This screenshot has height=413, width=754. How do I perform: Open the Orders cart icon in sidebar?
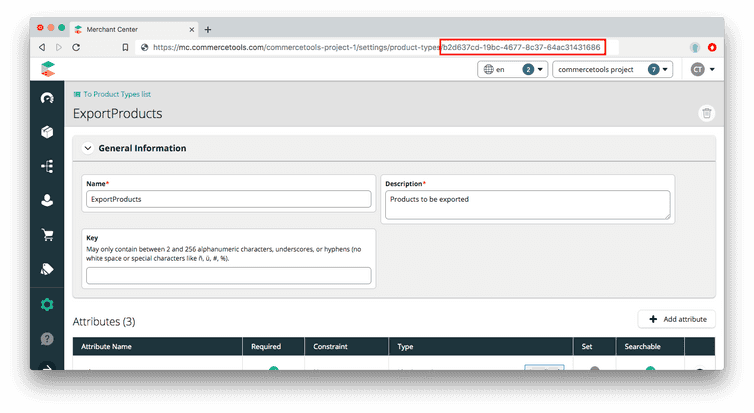47,235
